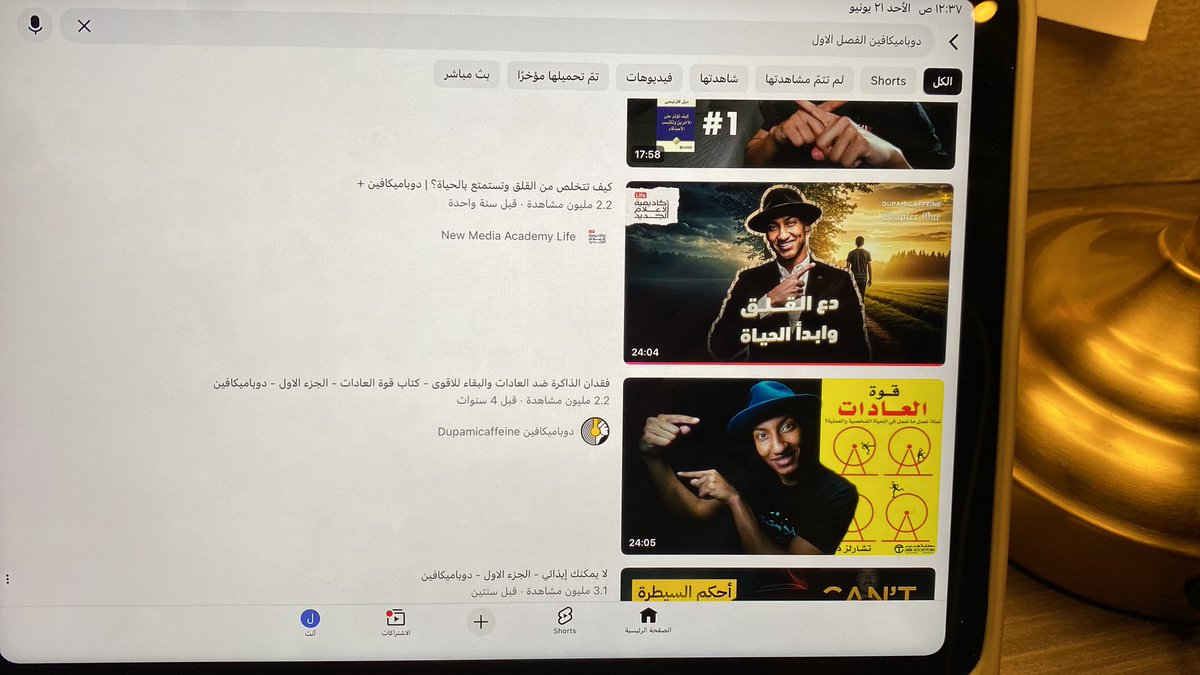The height and width of the screenshot is (675, 1200).
Task: Select the تم تحميلها مؤخرًا filter chip
Action: pos(558,76)
